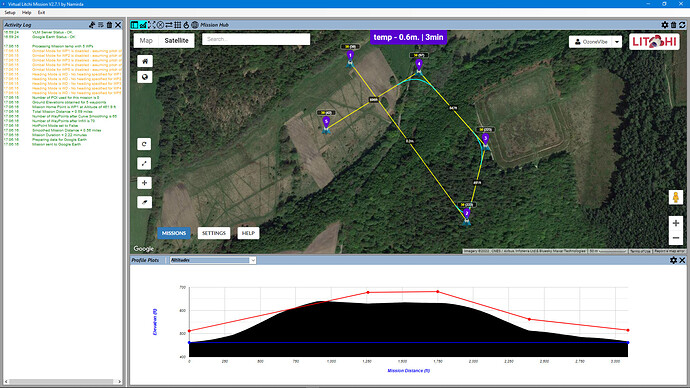Close the Profile Plots panel

(x=682, y=260)
